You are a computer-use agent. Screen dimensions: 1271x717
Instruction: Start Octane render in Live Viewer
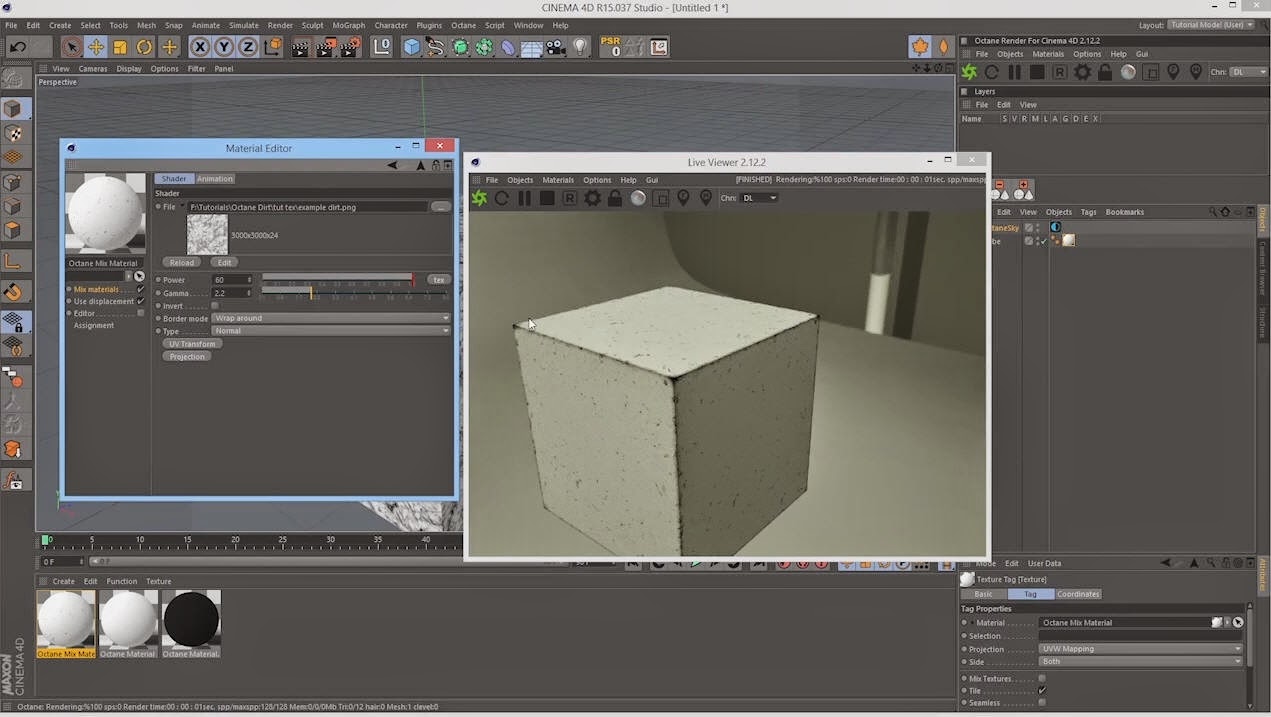click(x=479, y=198)
